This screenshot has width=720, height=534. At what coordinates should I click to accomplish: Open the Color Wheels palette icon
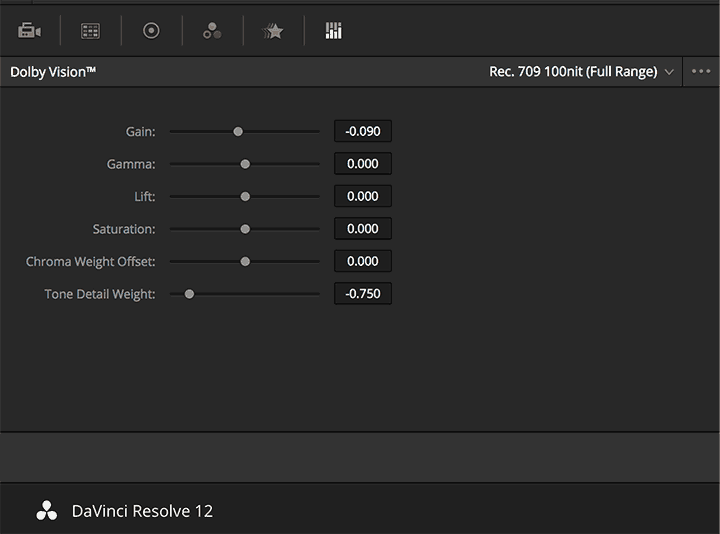click(151, 31)
